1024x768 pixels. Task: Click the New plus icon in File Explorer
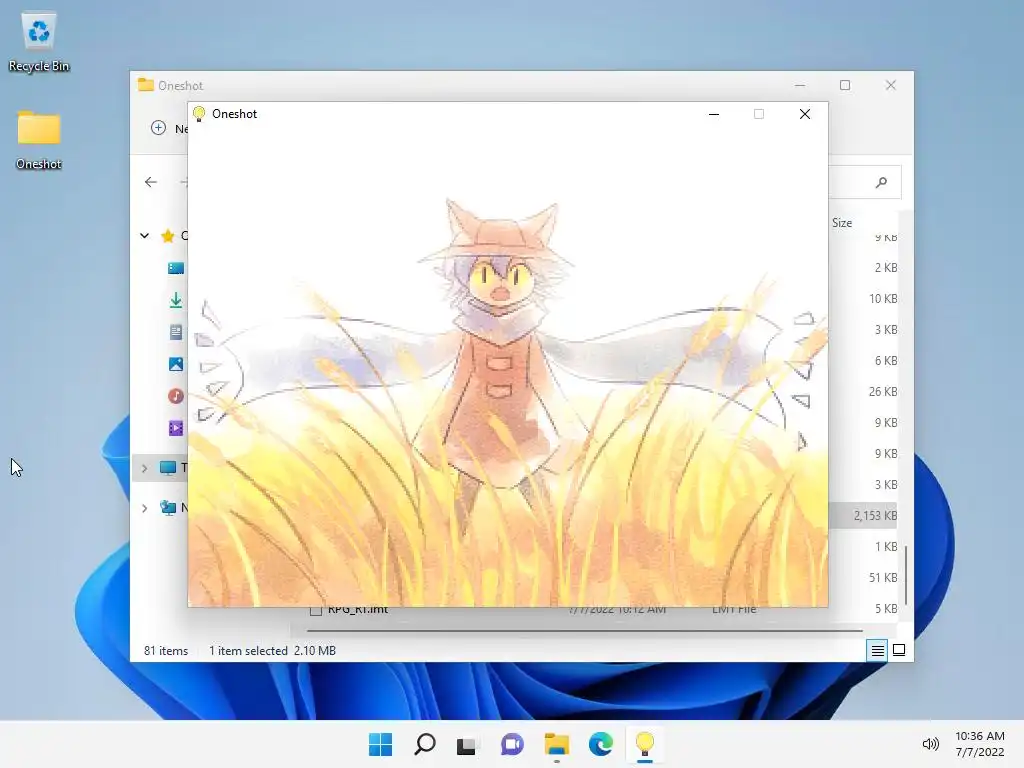(x=158, y=128)
